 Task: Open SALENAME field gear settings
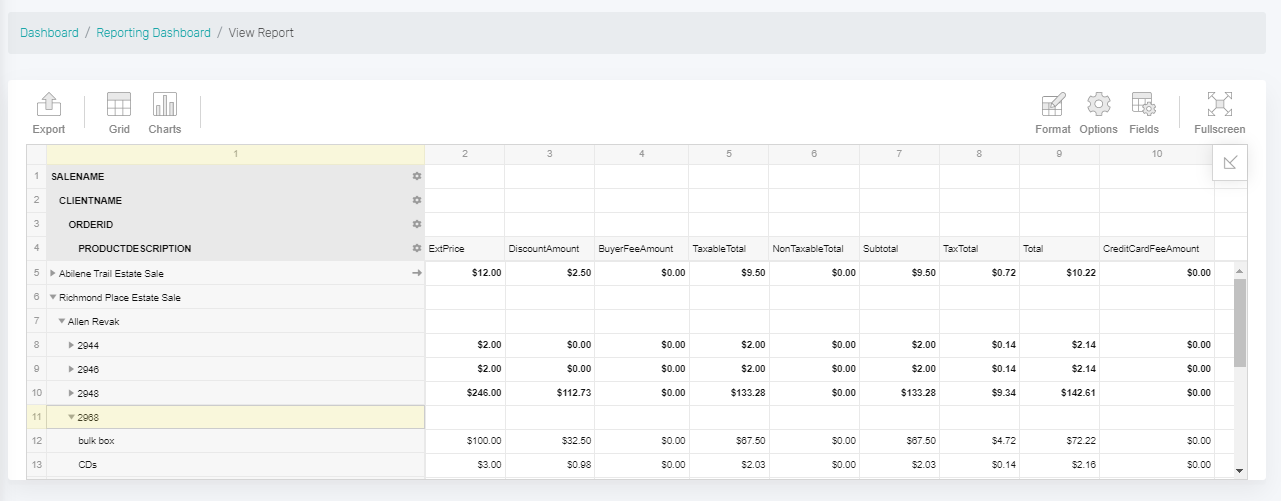coord(417,176)
